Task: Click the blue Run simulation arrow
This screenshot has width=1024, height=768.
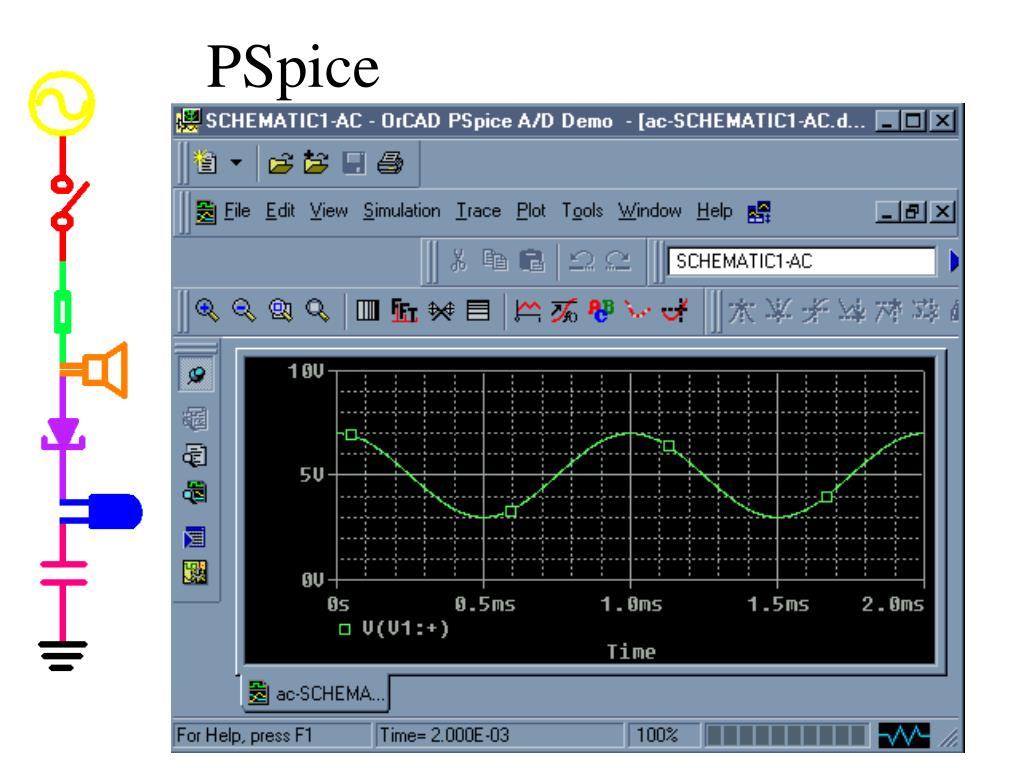Action: [953, 261]
